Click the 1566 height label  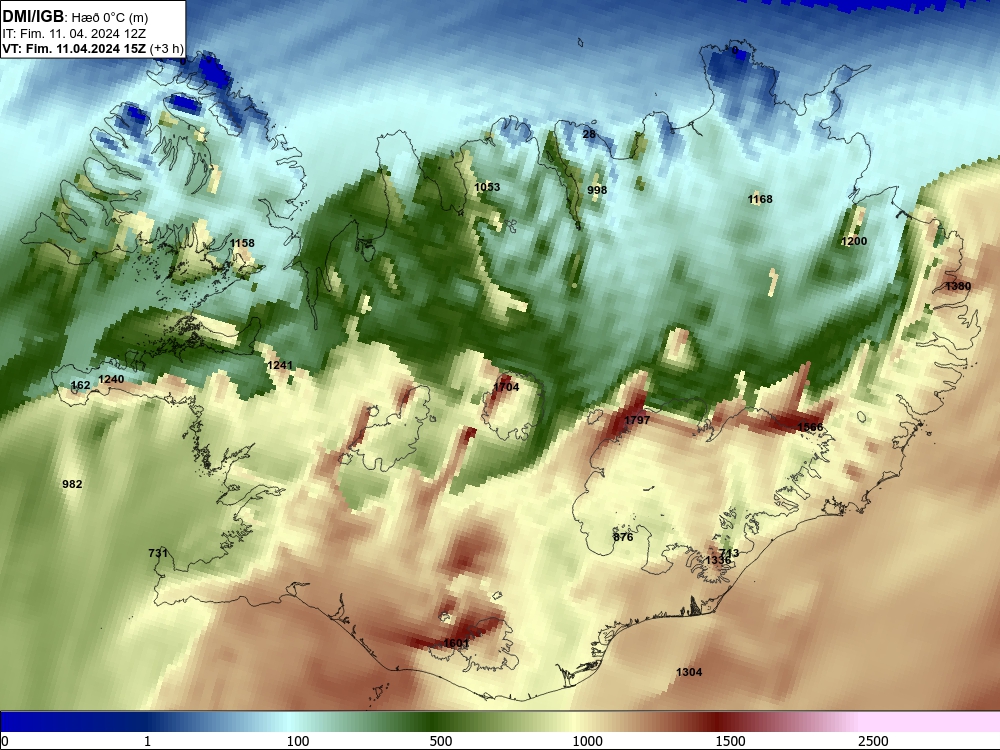tap(810, 427)
